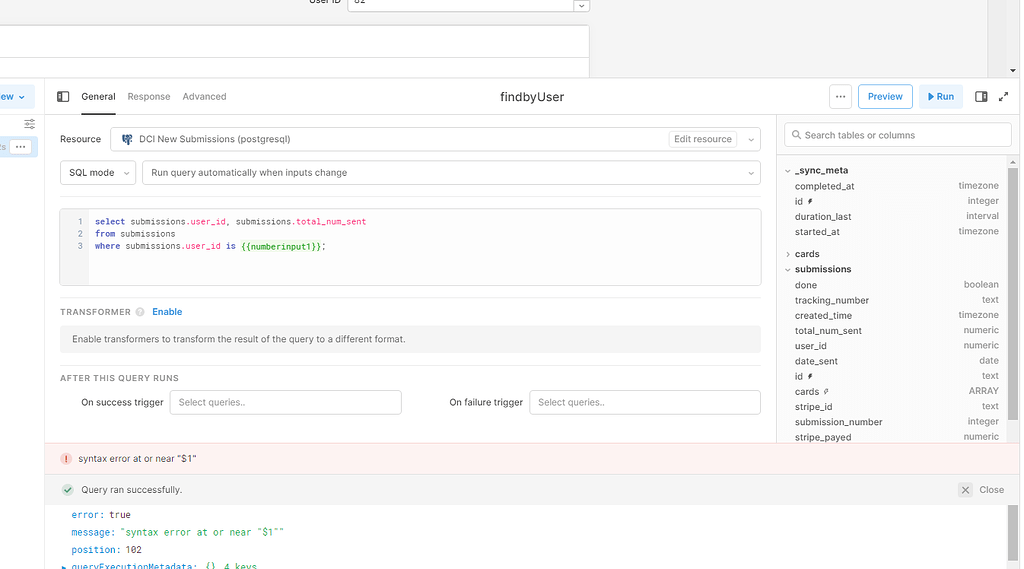
Task: Open the top-left dropdown ending in 'ew'
Action: (13, 97)
